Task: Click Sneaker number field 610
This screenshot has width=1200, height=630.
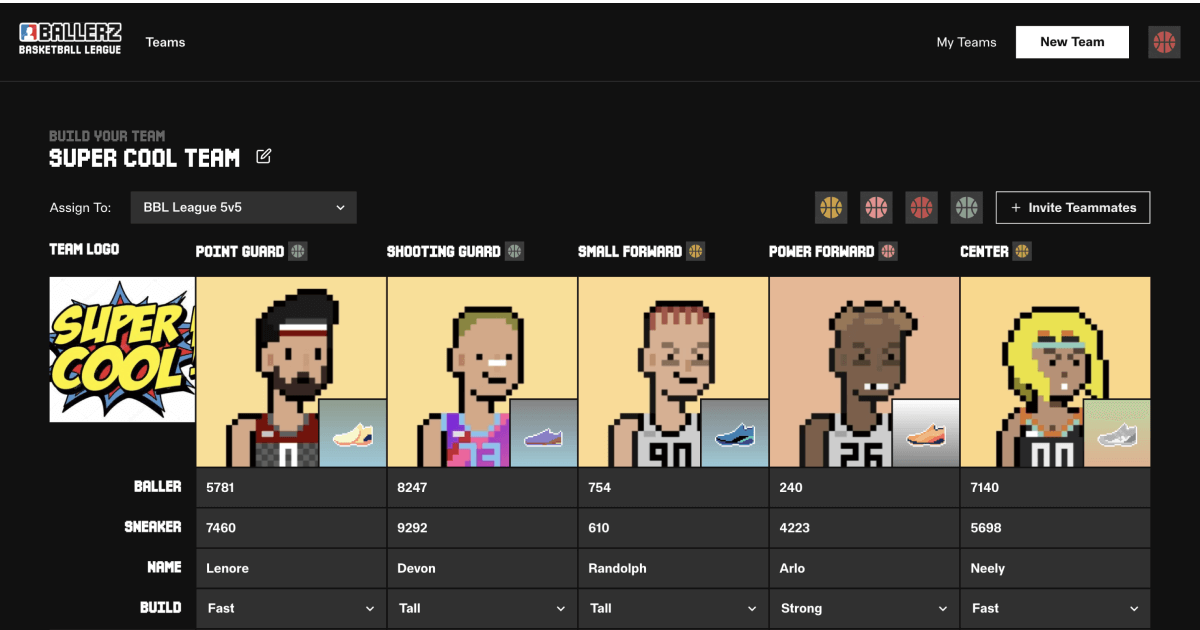Action: click(x=673, y=527)
